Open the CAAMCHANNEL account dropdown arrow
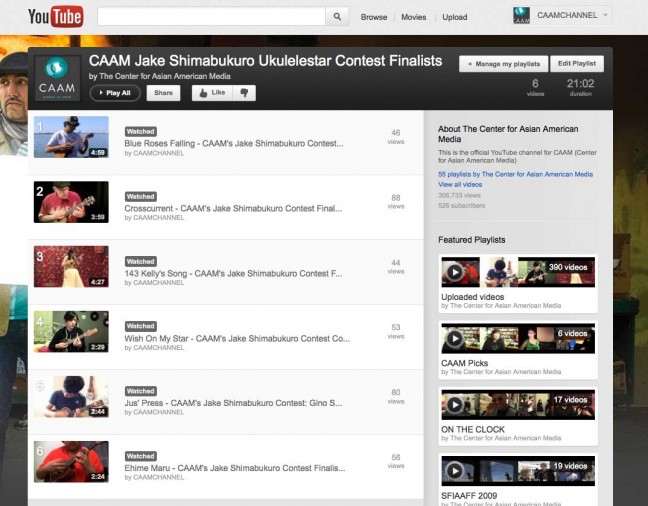This screenshot has width=648, height=506. 606,16
